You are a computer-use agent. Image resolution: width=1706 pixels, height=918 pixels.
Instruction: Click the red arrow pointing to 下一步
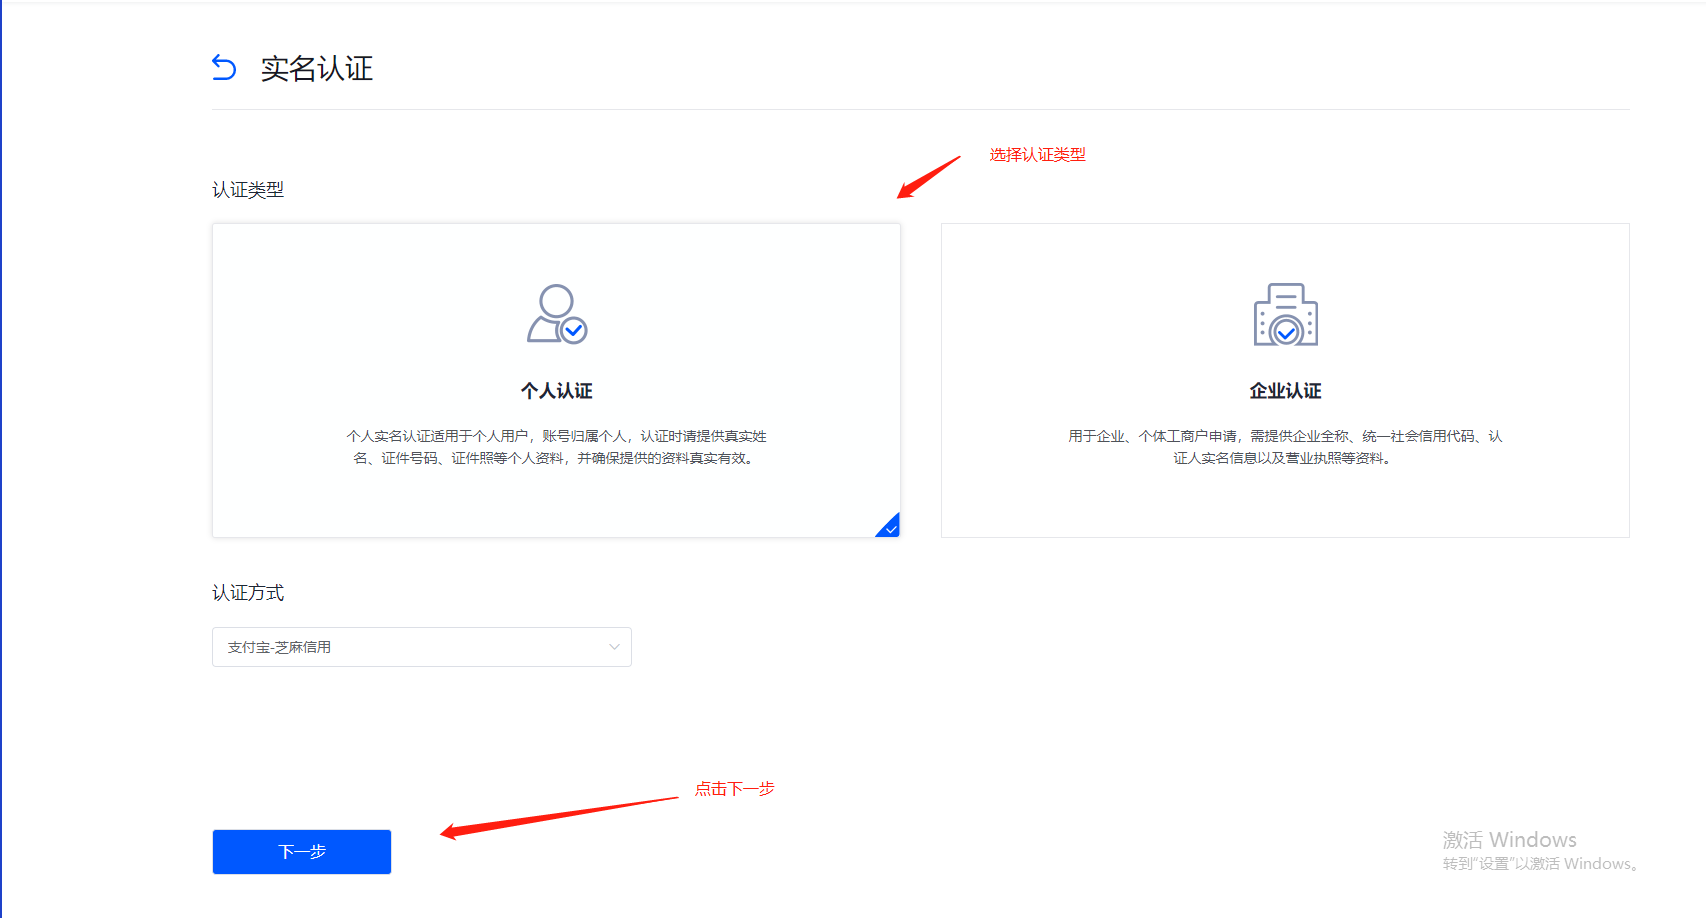coord(558,815)
